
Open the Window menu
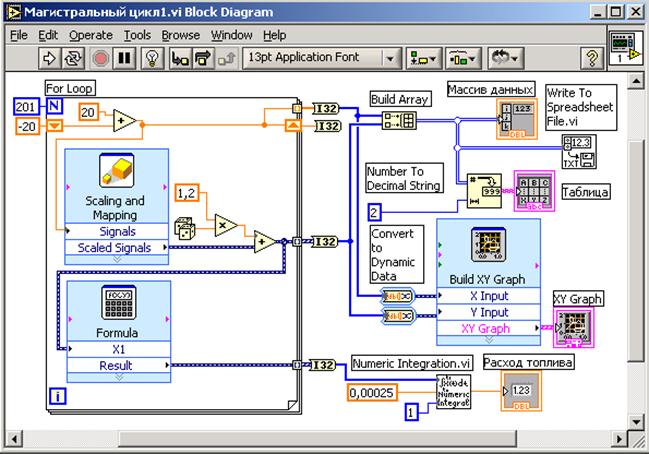pyautogui.click(x=231, y=35)
